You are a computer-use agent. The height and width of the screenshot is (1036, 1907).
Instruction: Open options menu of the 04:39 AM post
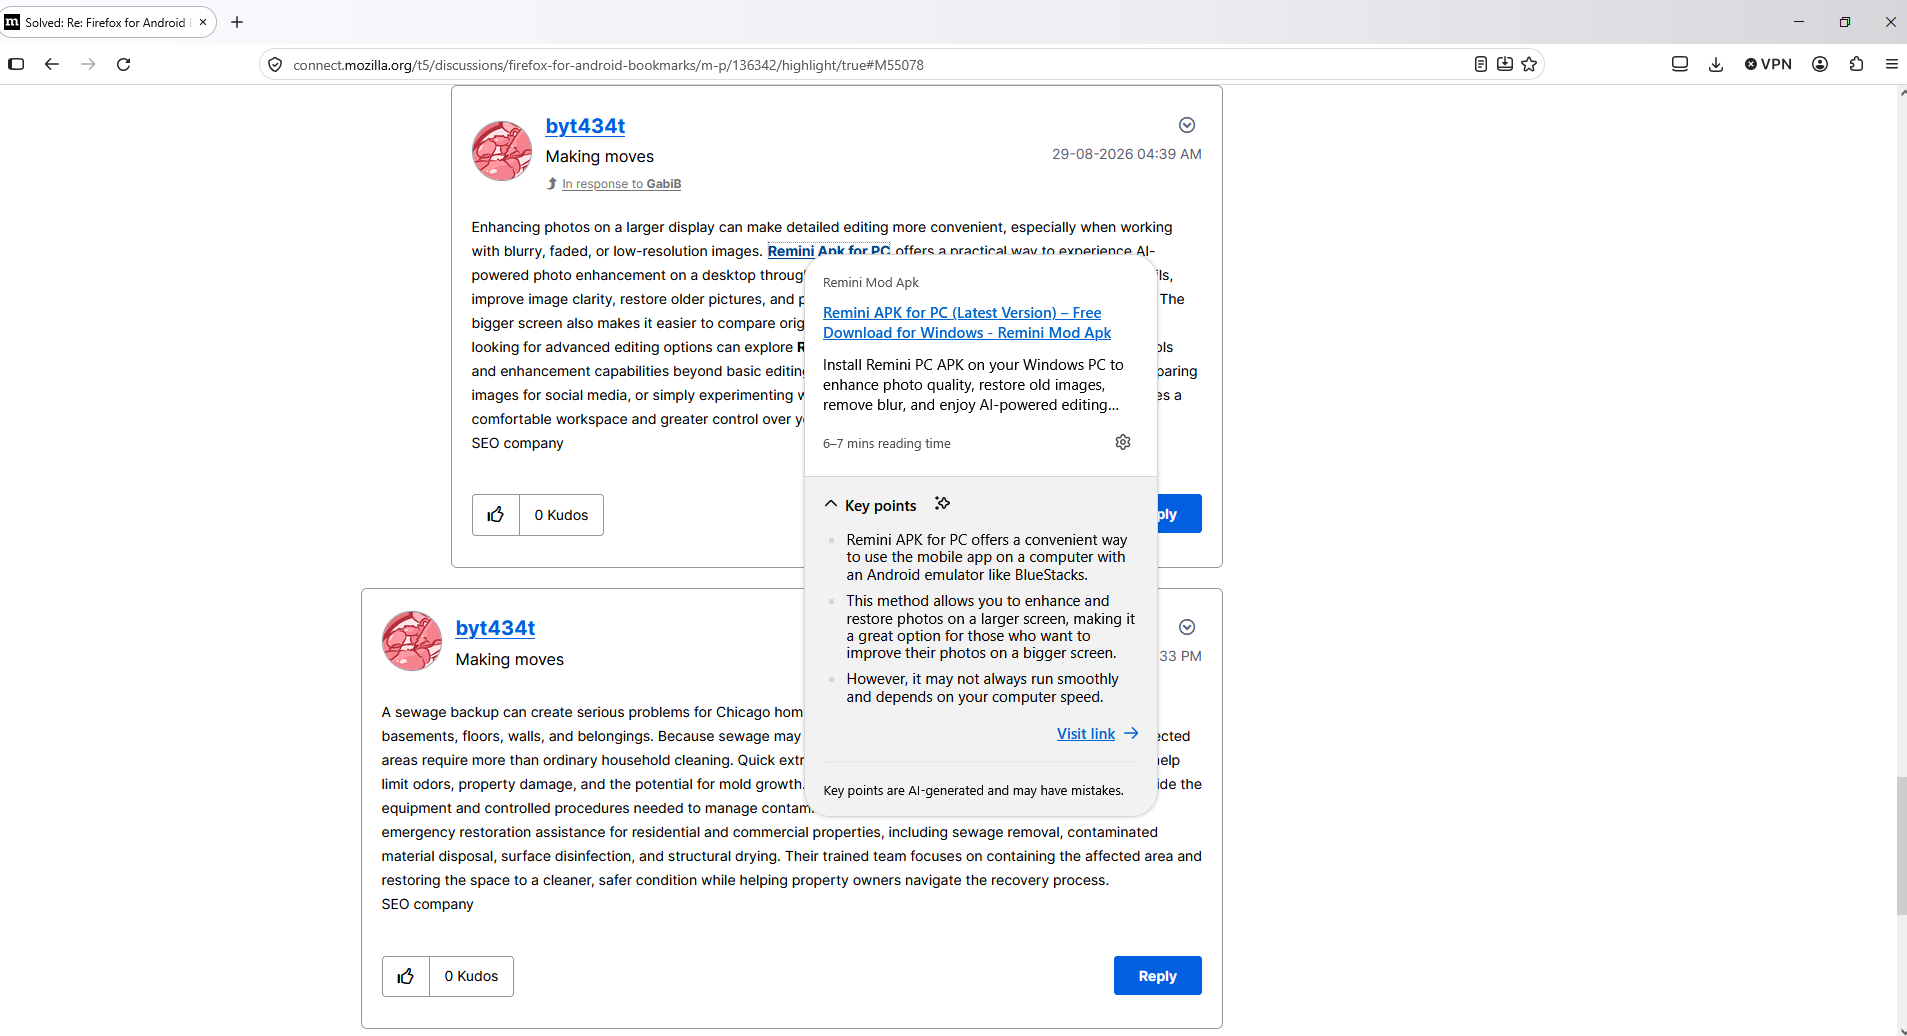(1187, 125)
